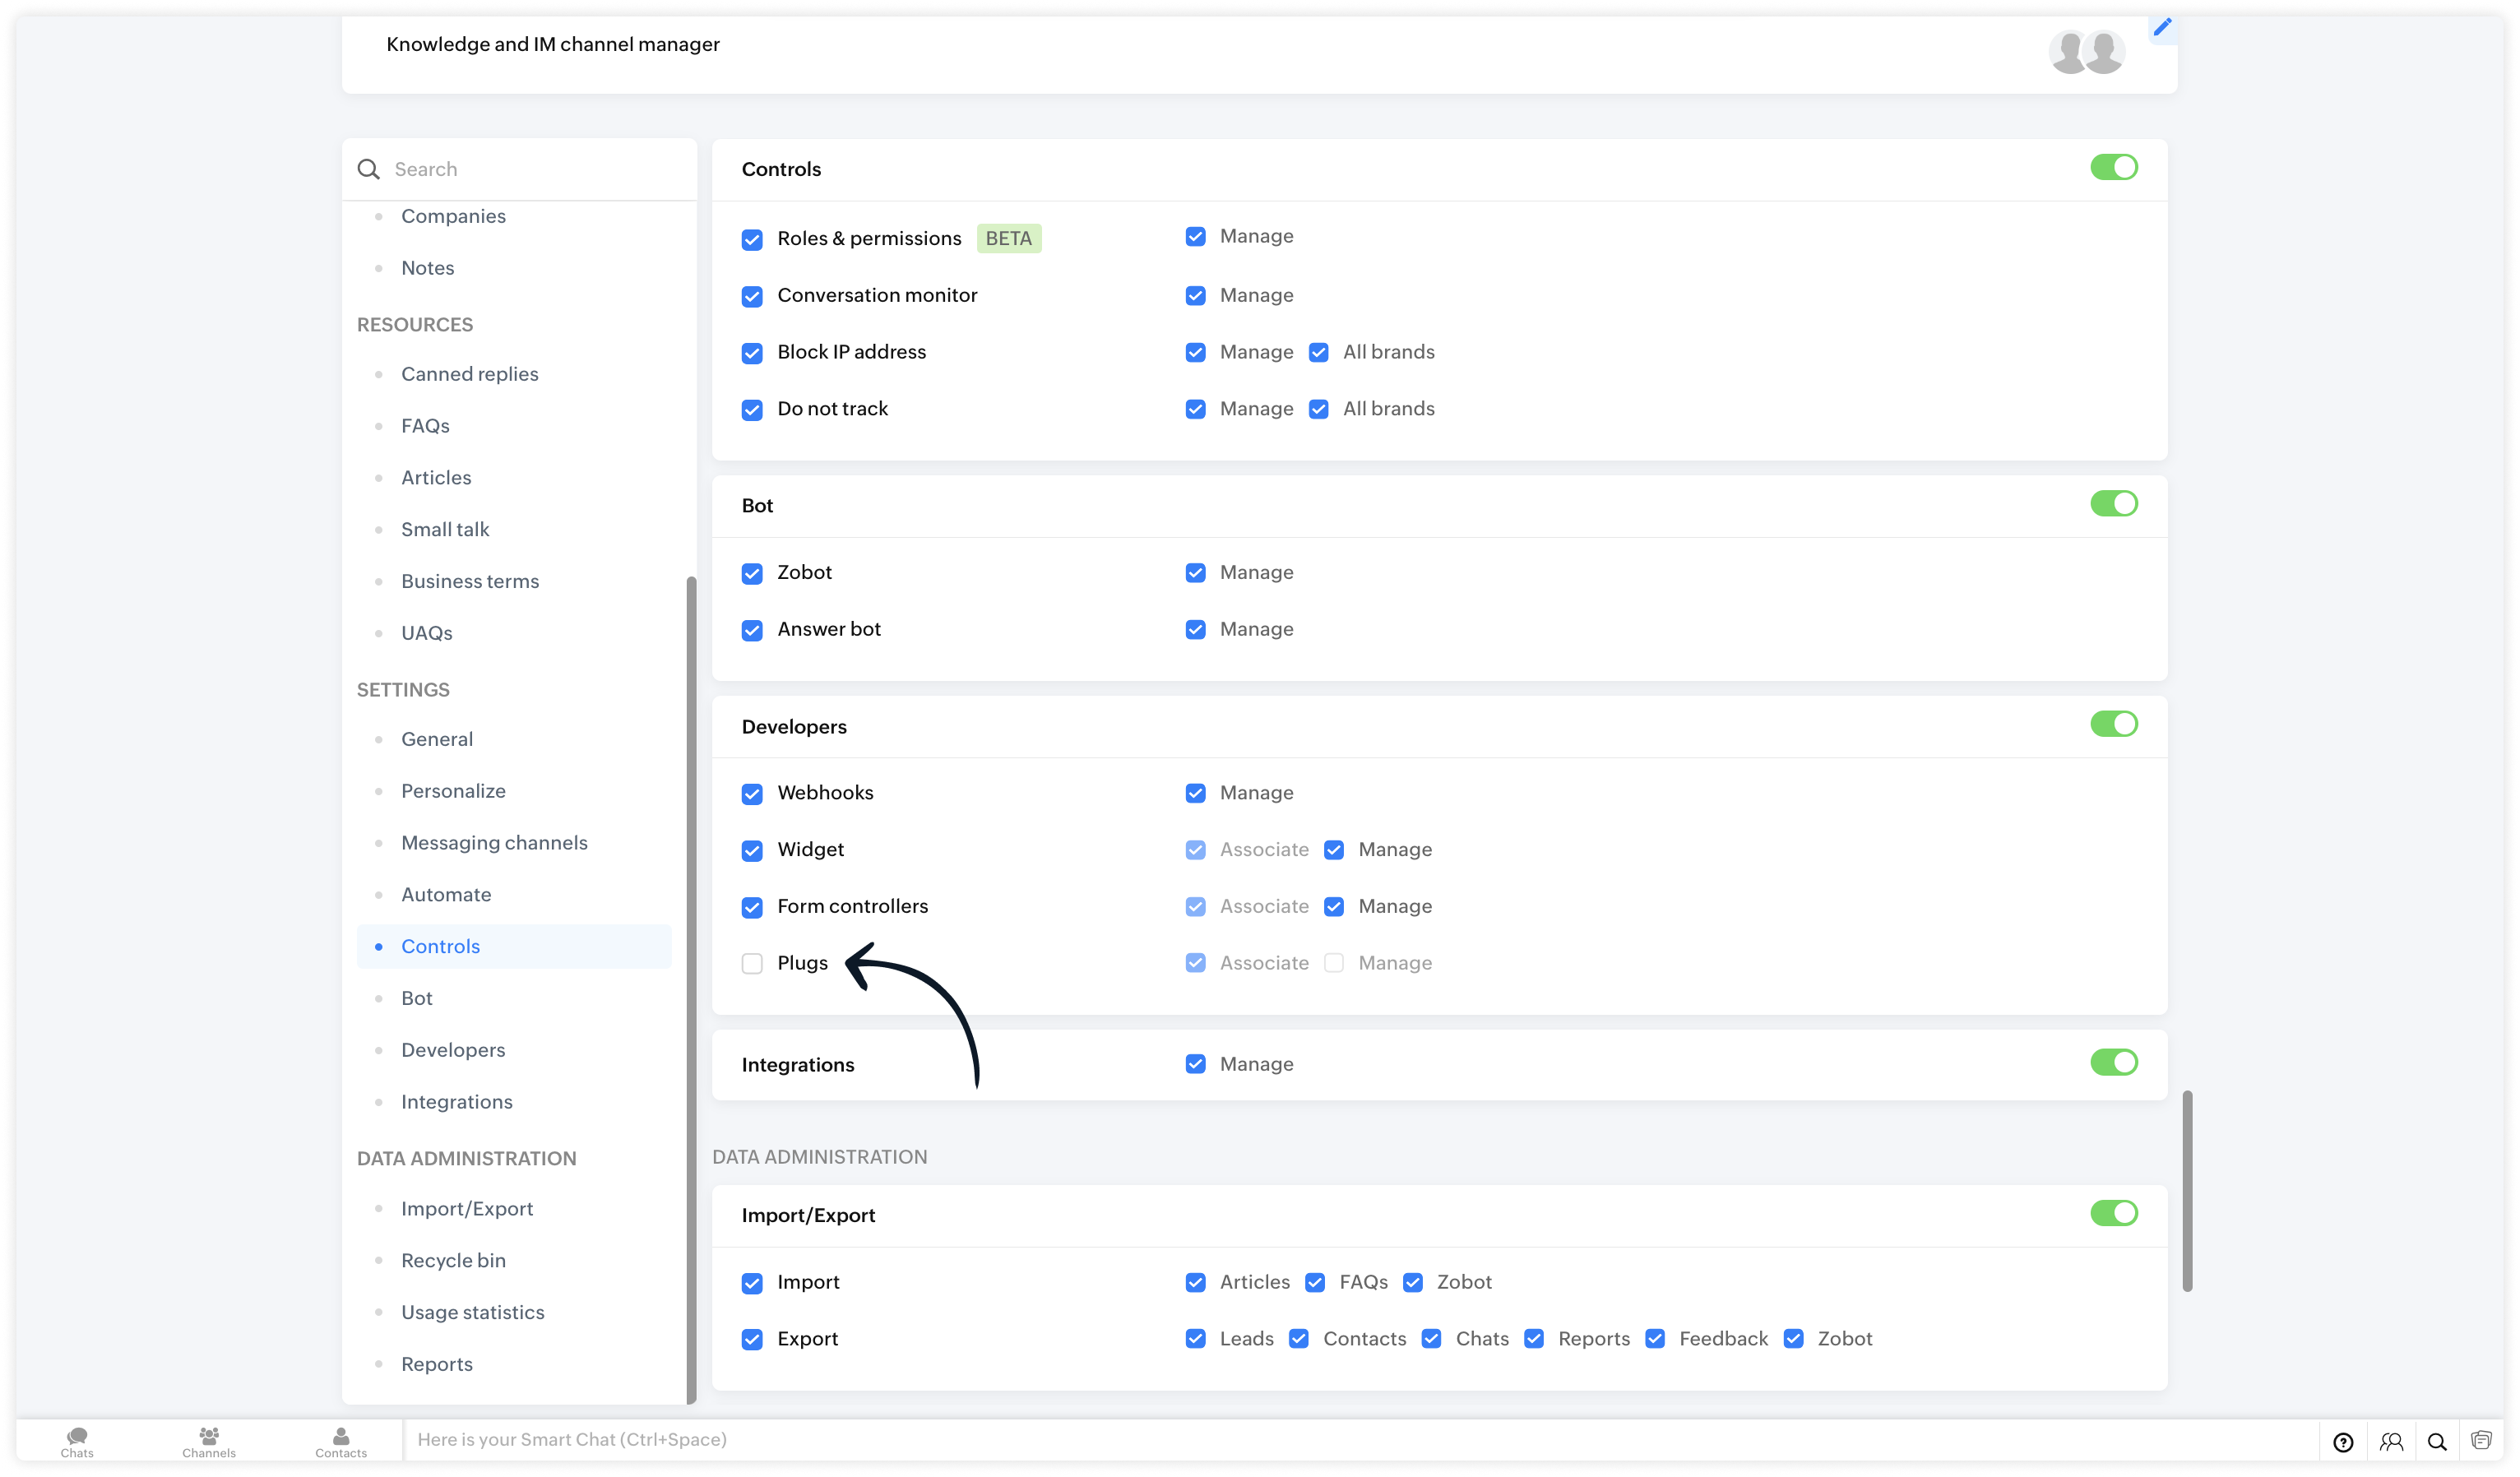Screen dimensions: 2520x1477
Task: Open the Chats icon in bottom bar
Action: click(77, 1441)
